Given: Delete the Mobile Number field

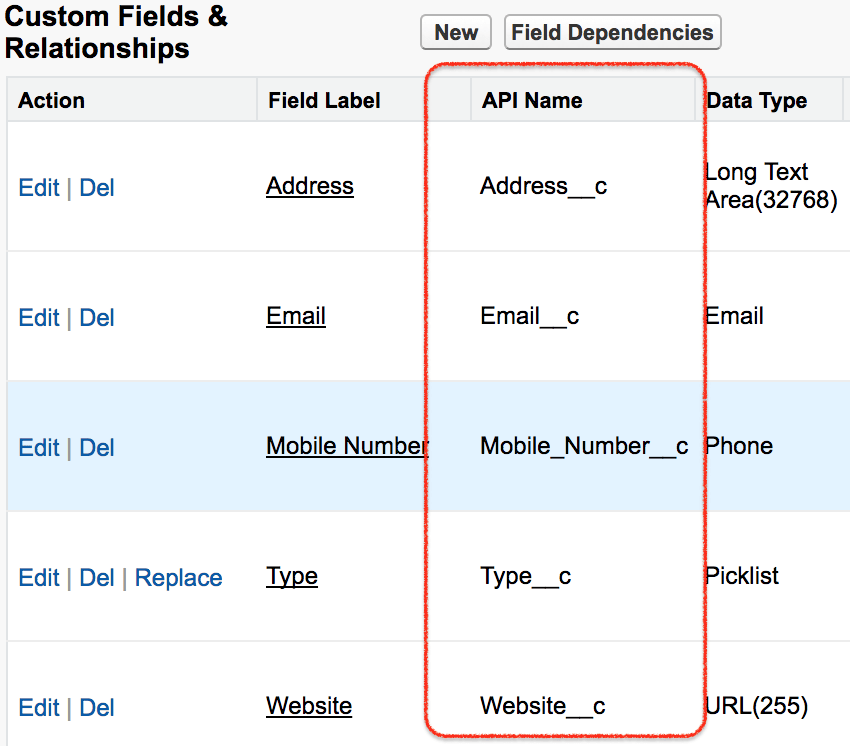Looking at the screenshot, I should coord(97,447).
